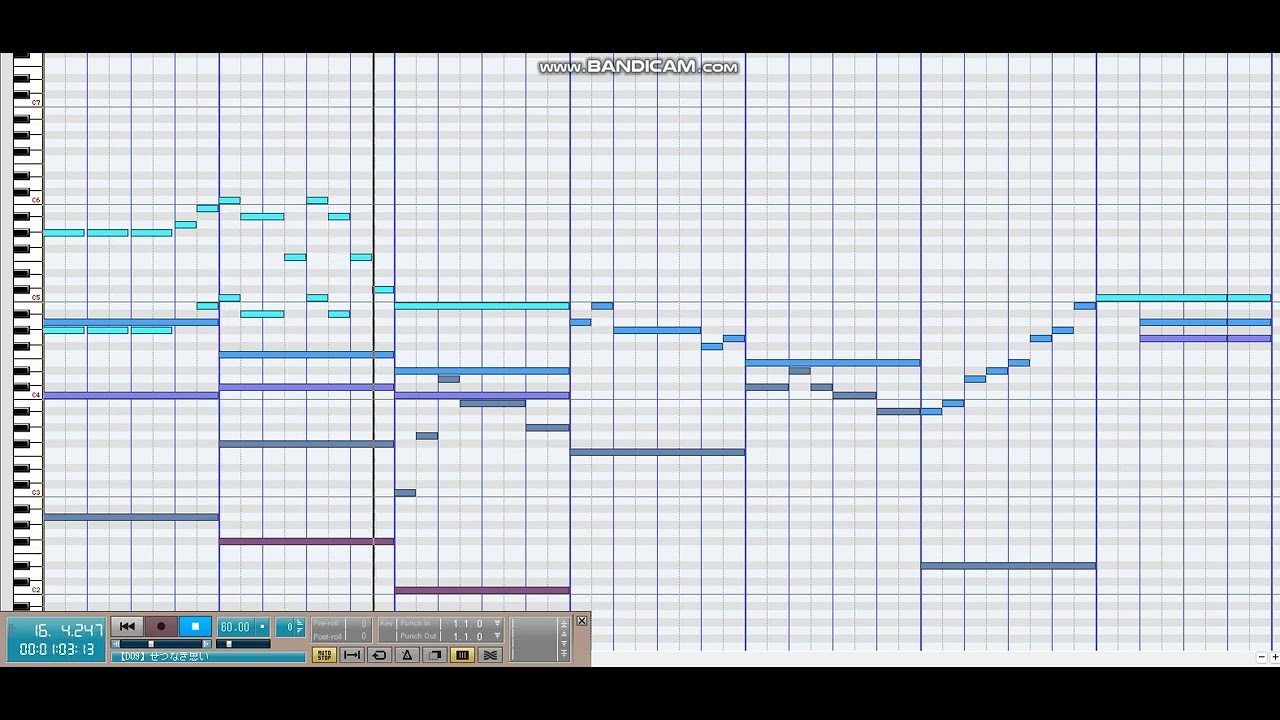Screen dimensions: 1280x720
Task: Click the blue stop button
Action: click(x=195, y=627)
